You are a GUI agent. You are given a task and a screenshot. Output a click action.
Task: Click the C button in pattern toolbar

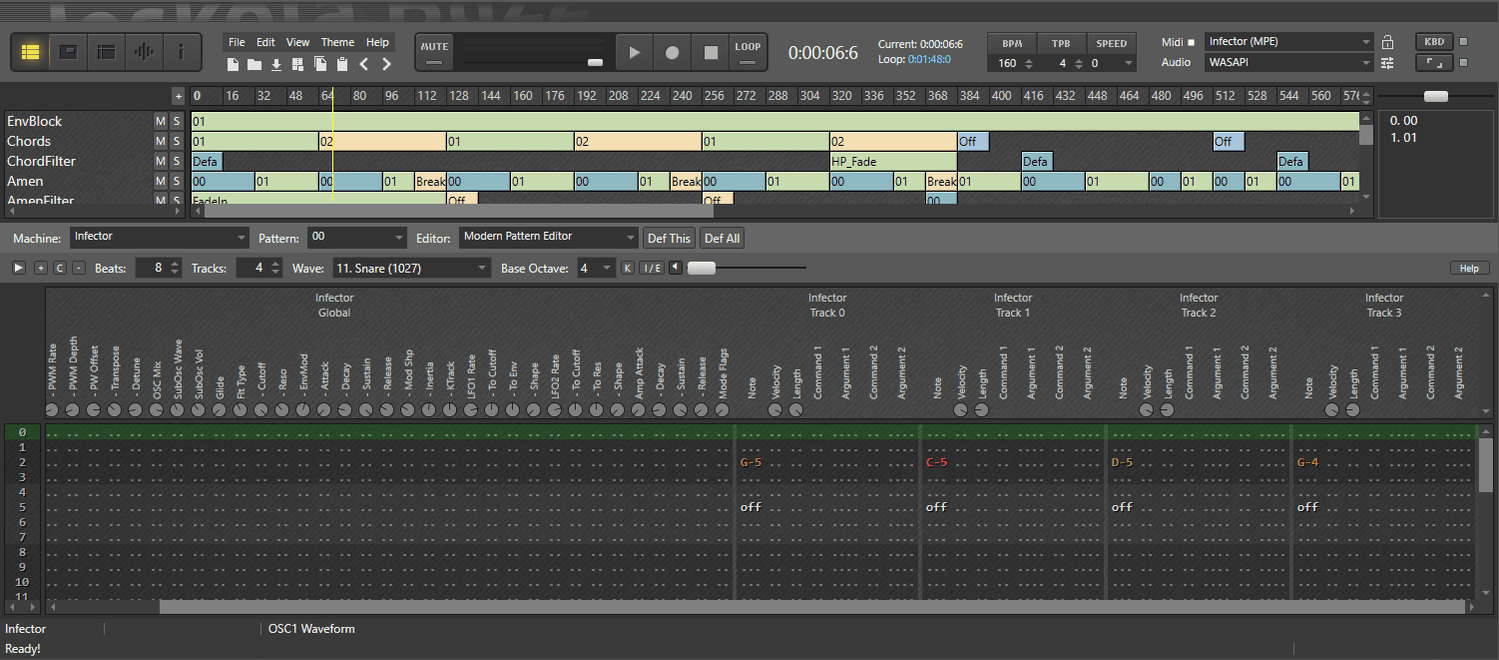point(59,268)
